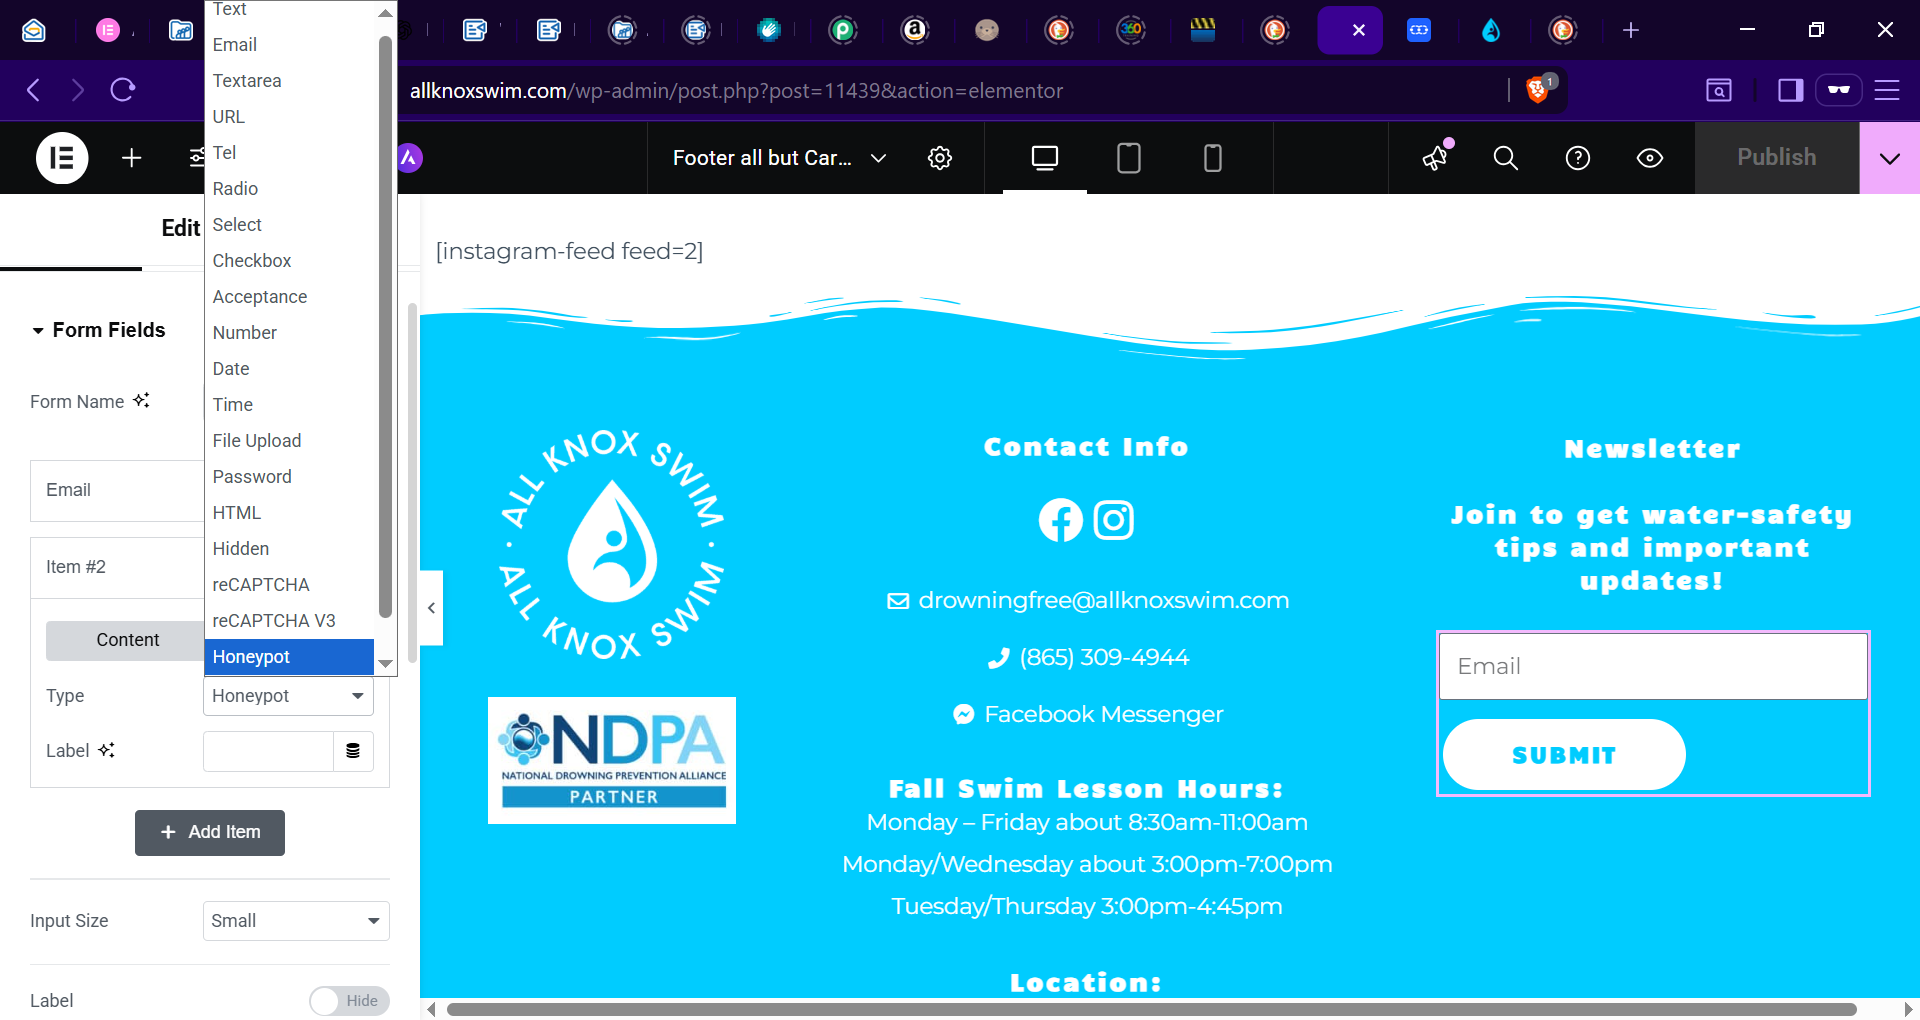Click AI sparkle icon next to Form Name
This screenshot has height=1020, width=1920.
tap(142, 400)
